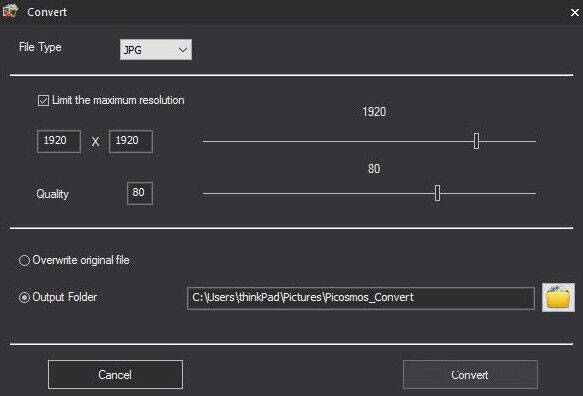Viewport: 583px width, 396px height.
Task: Open the yellow folder browse icon
Action: pyautogui.click(x=558, y=297)
